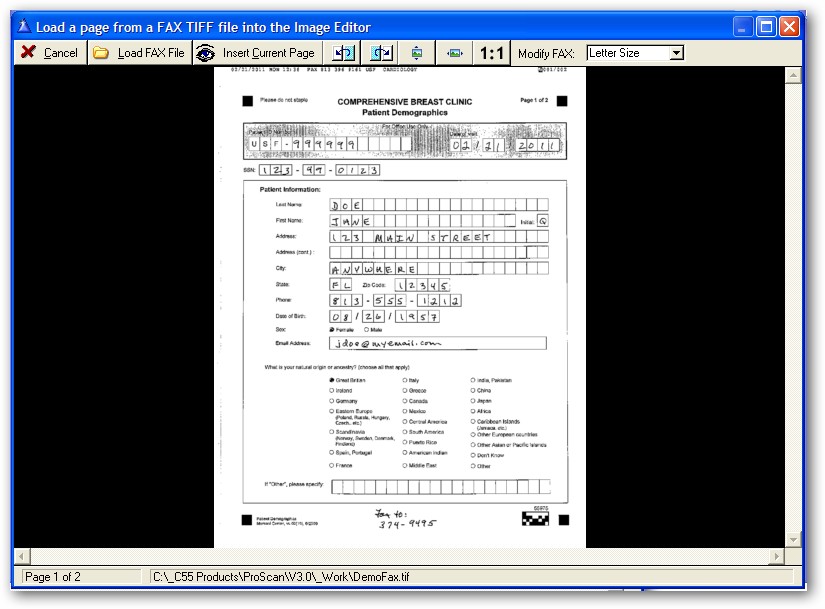Click the vertical-arrows fit height icon
This screenshot has width=825, height=609.
point(417,53)
